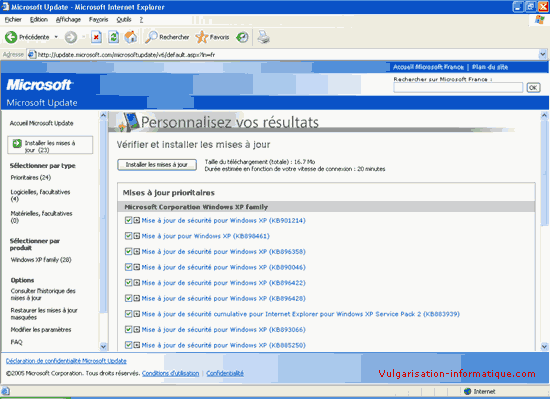The image size is (550, 399).
Task: Uncheck the KB896358 security update checkbox
Action: pos(128,251)
